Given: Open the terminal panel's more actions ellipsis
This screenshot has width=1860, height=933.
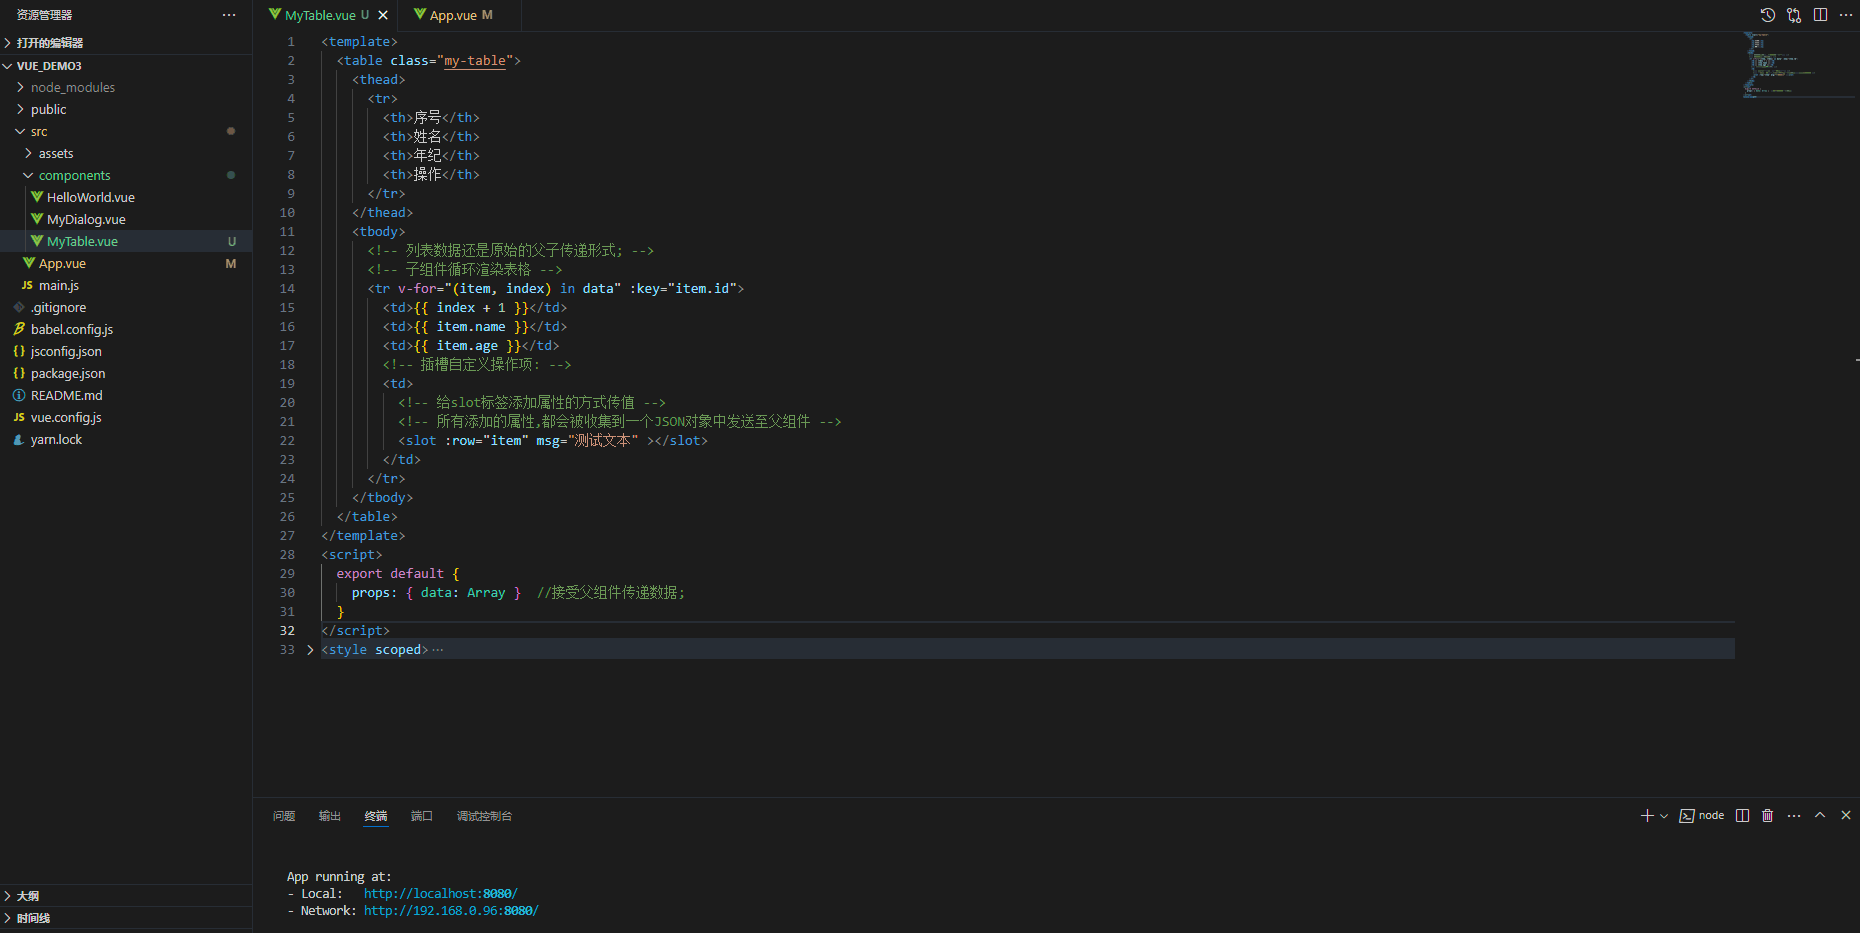Looking at the screenshot, I should pyautogui.click(x=1794, y=816).
